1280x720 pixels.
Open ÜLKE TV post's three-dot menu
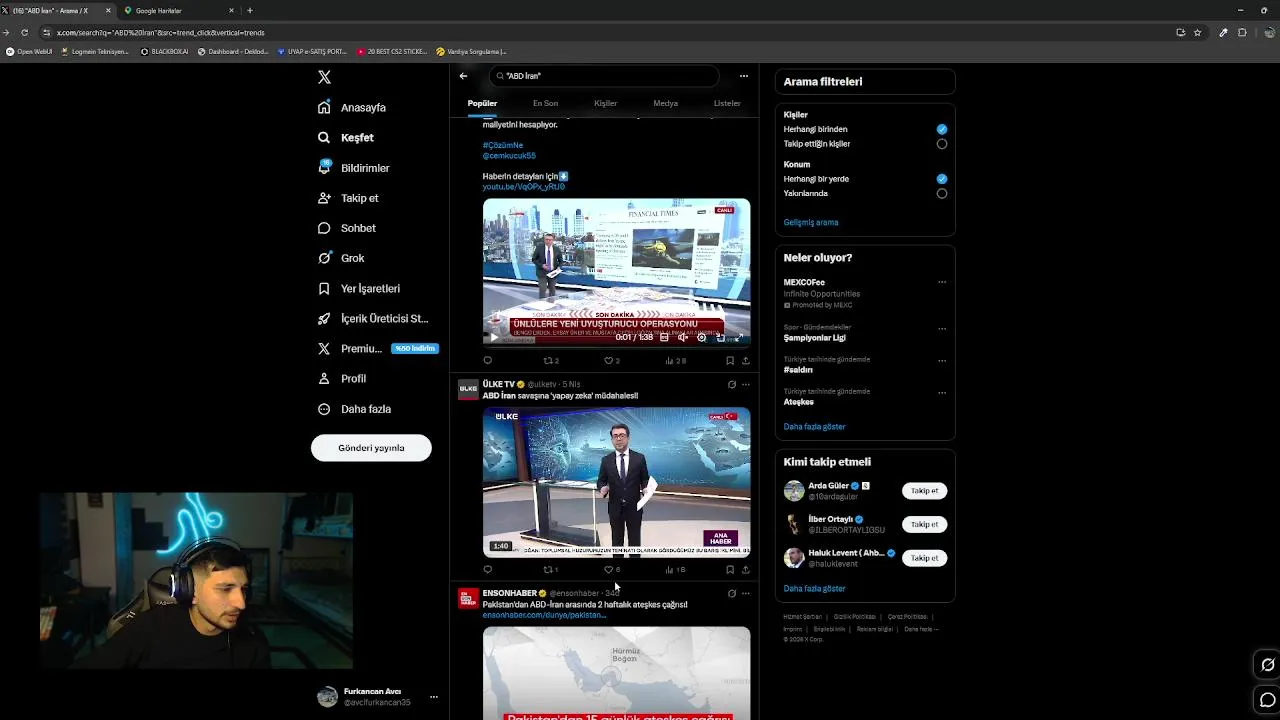(x=746, y=384)
